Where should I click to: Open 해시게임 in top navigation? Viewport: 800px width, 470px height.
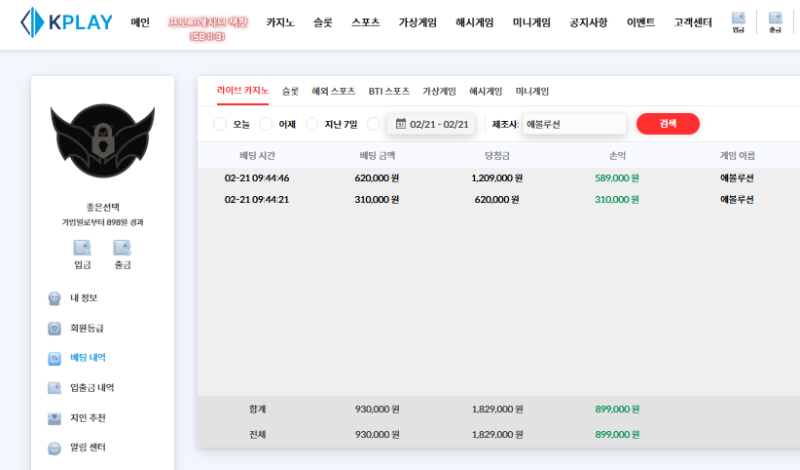(x=474, y=22)
